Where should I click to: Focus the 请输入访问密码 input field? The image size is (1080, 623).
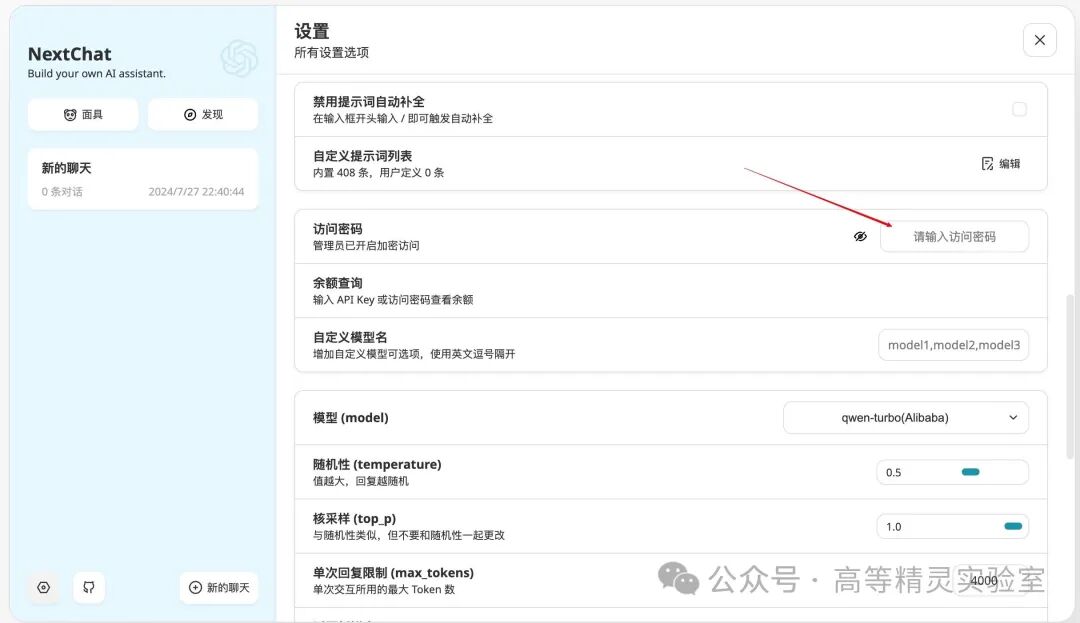point(955,236)
